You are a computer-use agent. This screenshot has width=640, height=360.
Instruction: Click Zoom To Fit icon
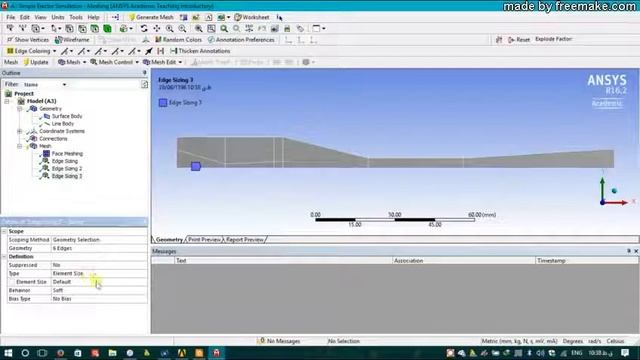(x=198, y=29)
